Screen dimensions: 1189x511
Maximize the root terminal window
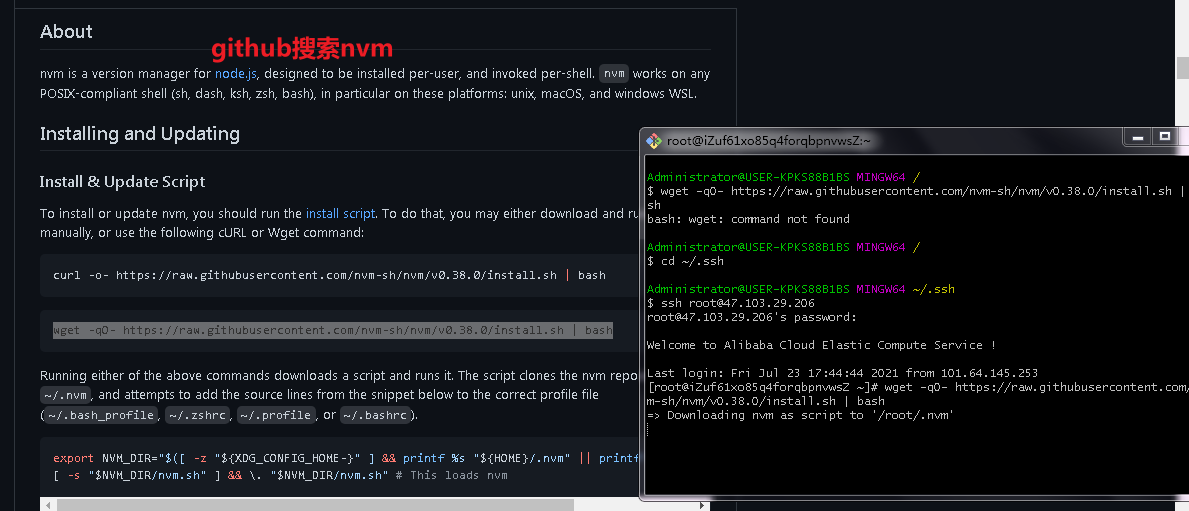pyautogui.click(x=1165, y=137)
